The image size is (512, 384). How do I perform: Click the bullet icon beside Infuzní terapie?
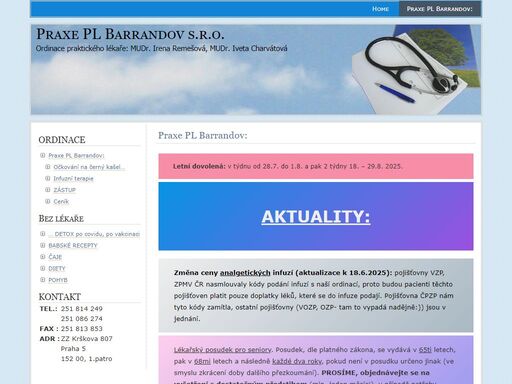pyautogui.click(x=48, y=178)
